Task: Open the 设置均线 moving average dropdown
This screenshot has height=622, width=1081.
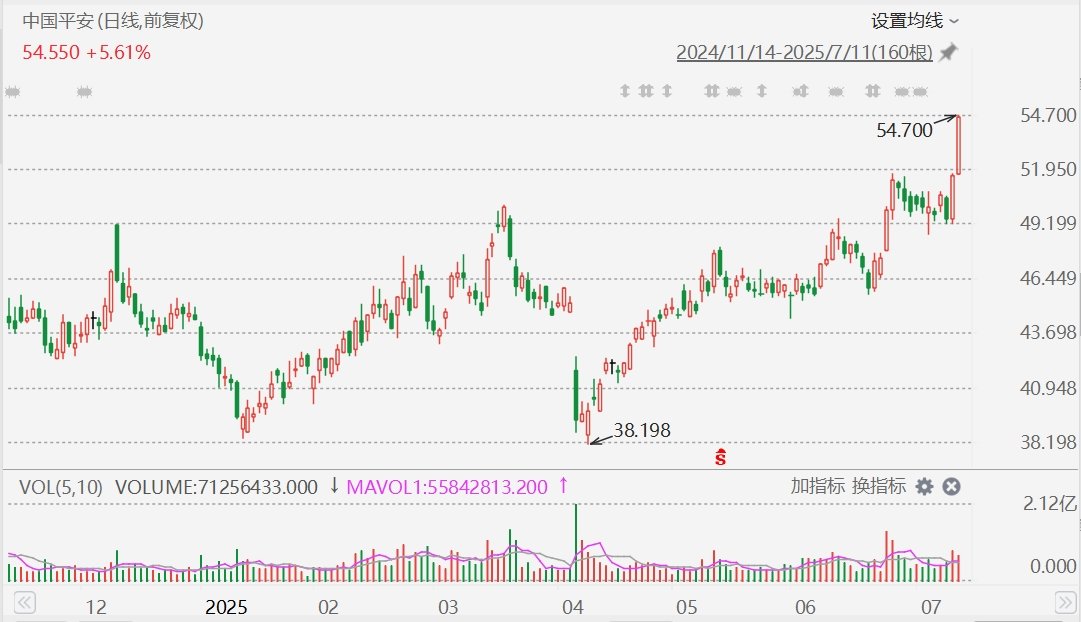Action: [914, 21]
